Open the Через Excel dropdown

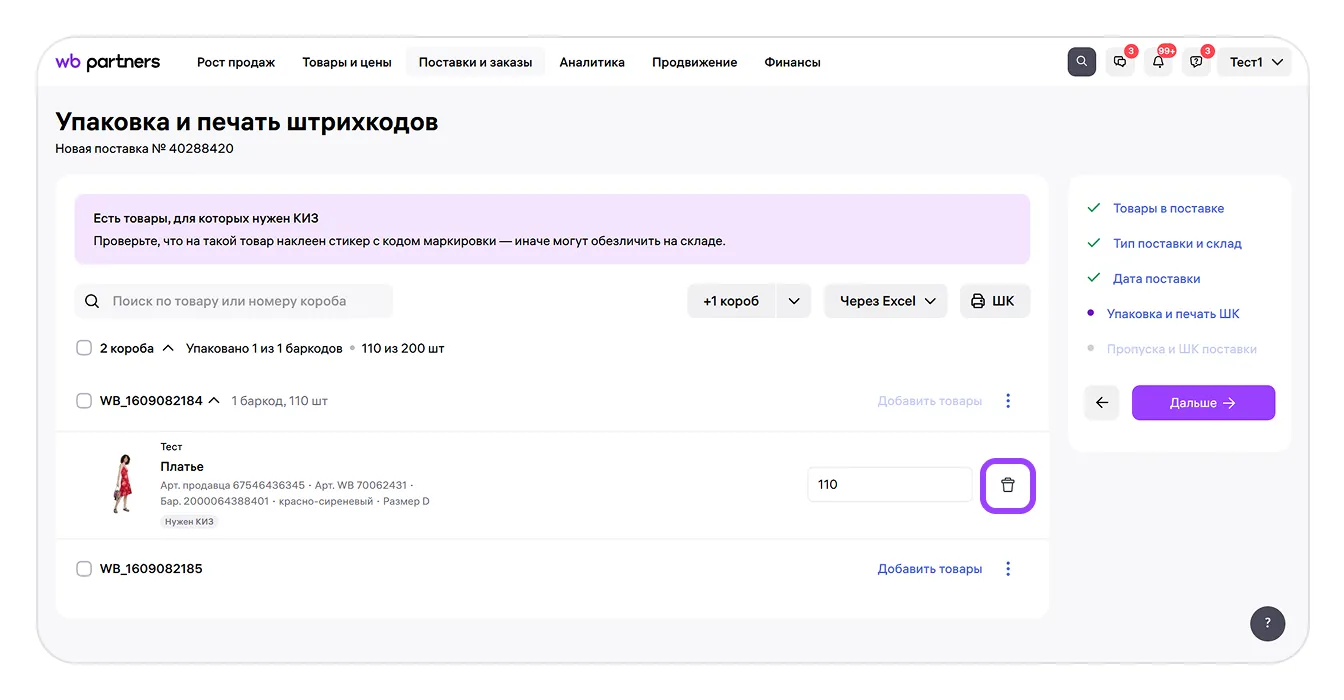click(x=886, y=301)
